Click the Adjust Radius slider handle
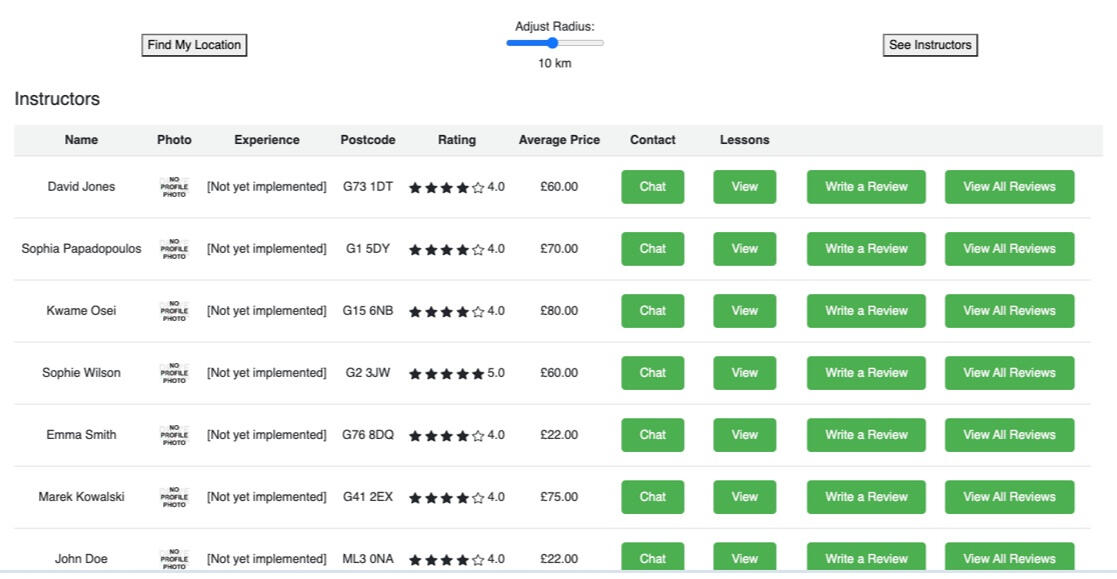Image resolution: width=1117 pixels, height=579 pixels. (552, 43)
